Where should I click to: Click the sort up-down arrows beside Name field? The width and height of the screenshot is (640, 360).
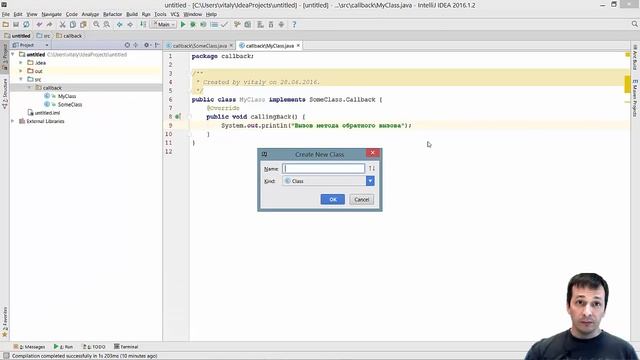point(371,169)
